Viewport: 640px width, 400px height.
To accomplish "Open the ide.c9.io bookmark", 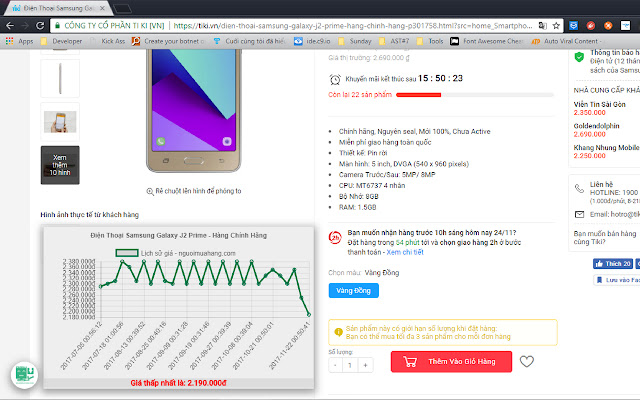I will tap(312, 41).
